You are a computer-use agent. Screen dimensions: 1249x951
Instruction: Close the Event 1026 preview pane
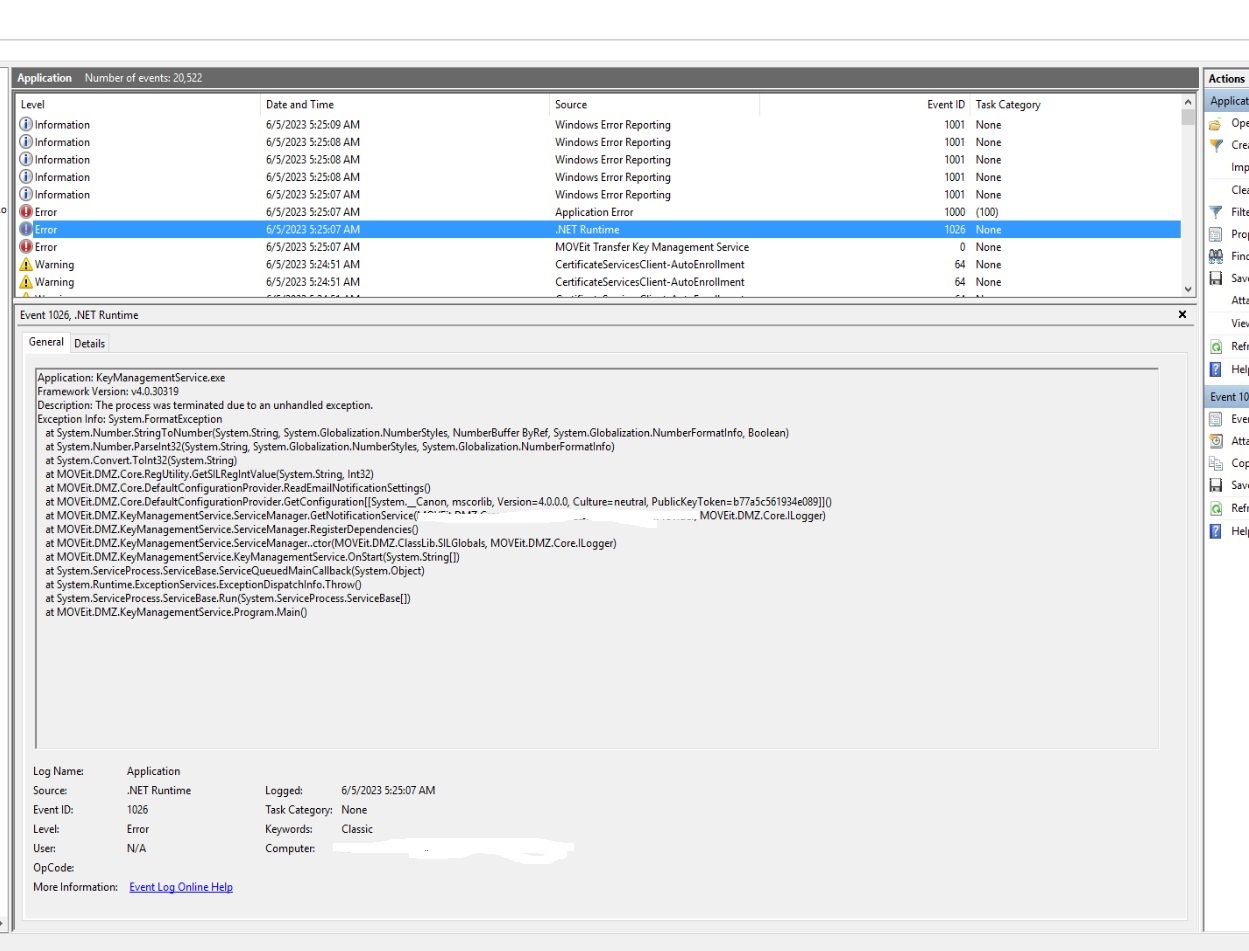(1182, 314)
